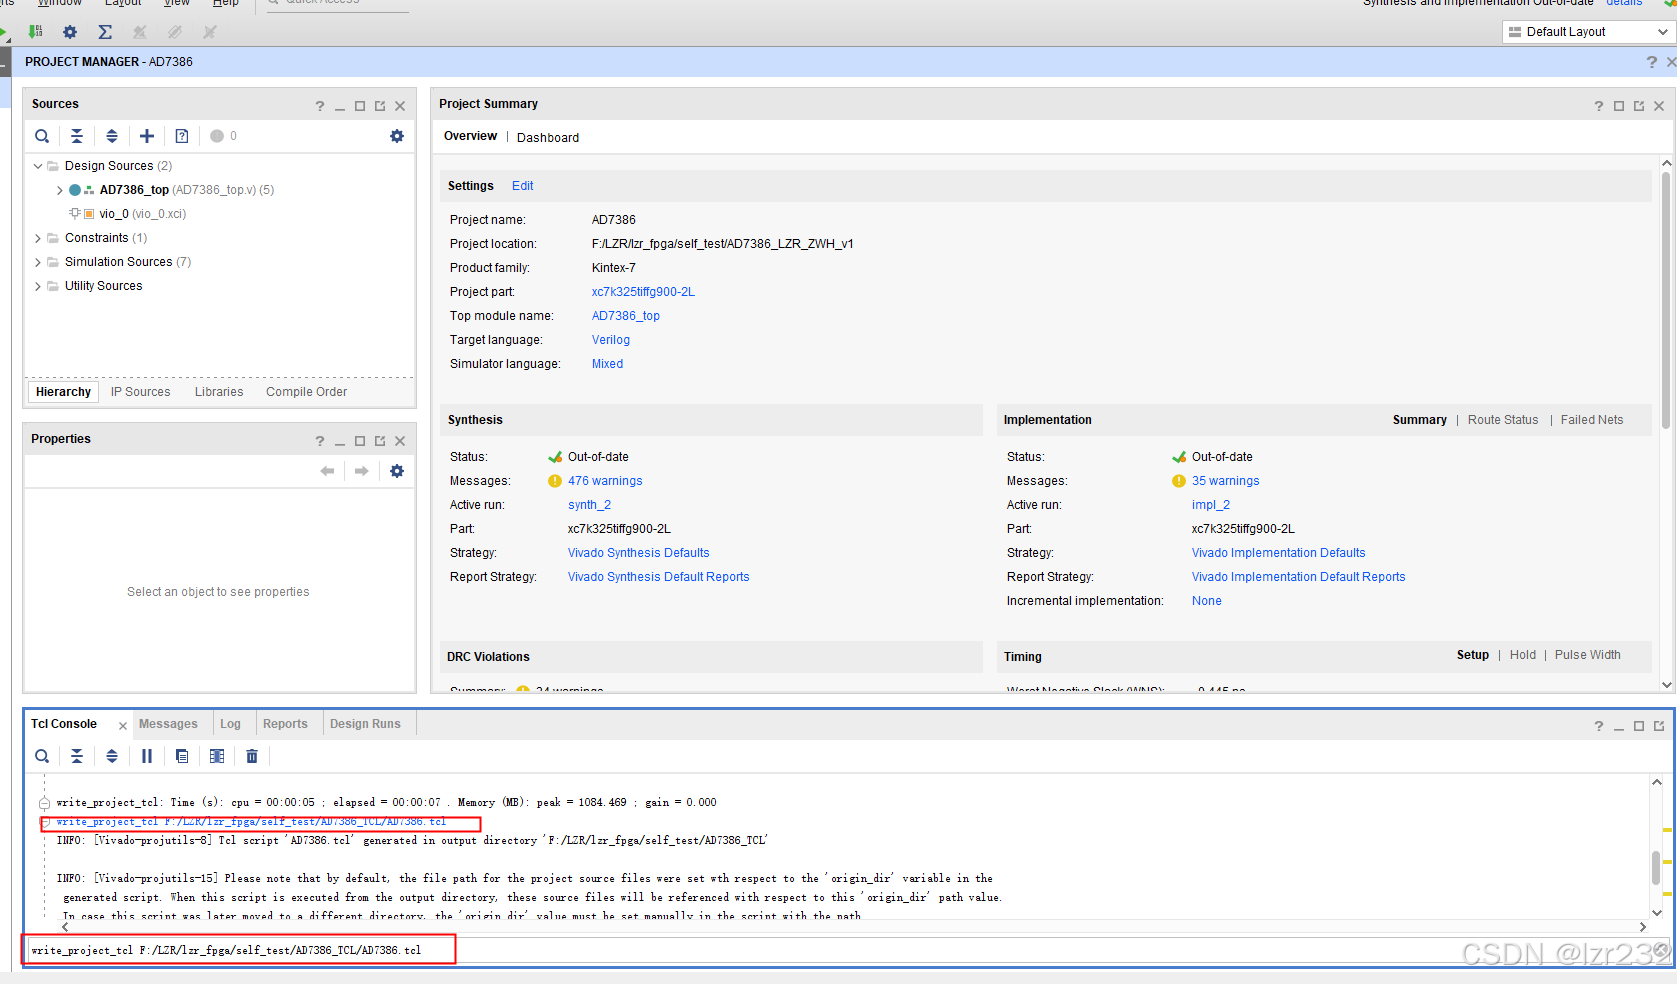Show Hold timing summary

pos(1523,655)
